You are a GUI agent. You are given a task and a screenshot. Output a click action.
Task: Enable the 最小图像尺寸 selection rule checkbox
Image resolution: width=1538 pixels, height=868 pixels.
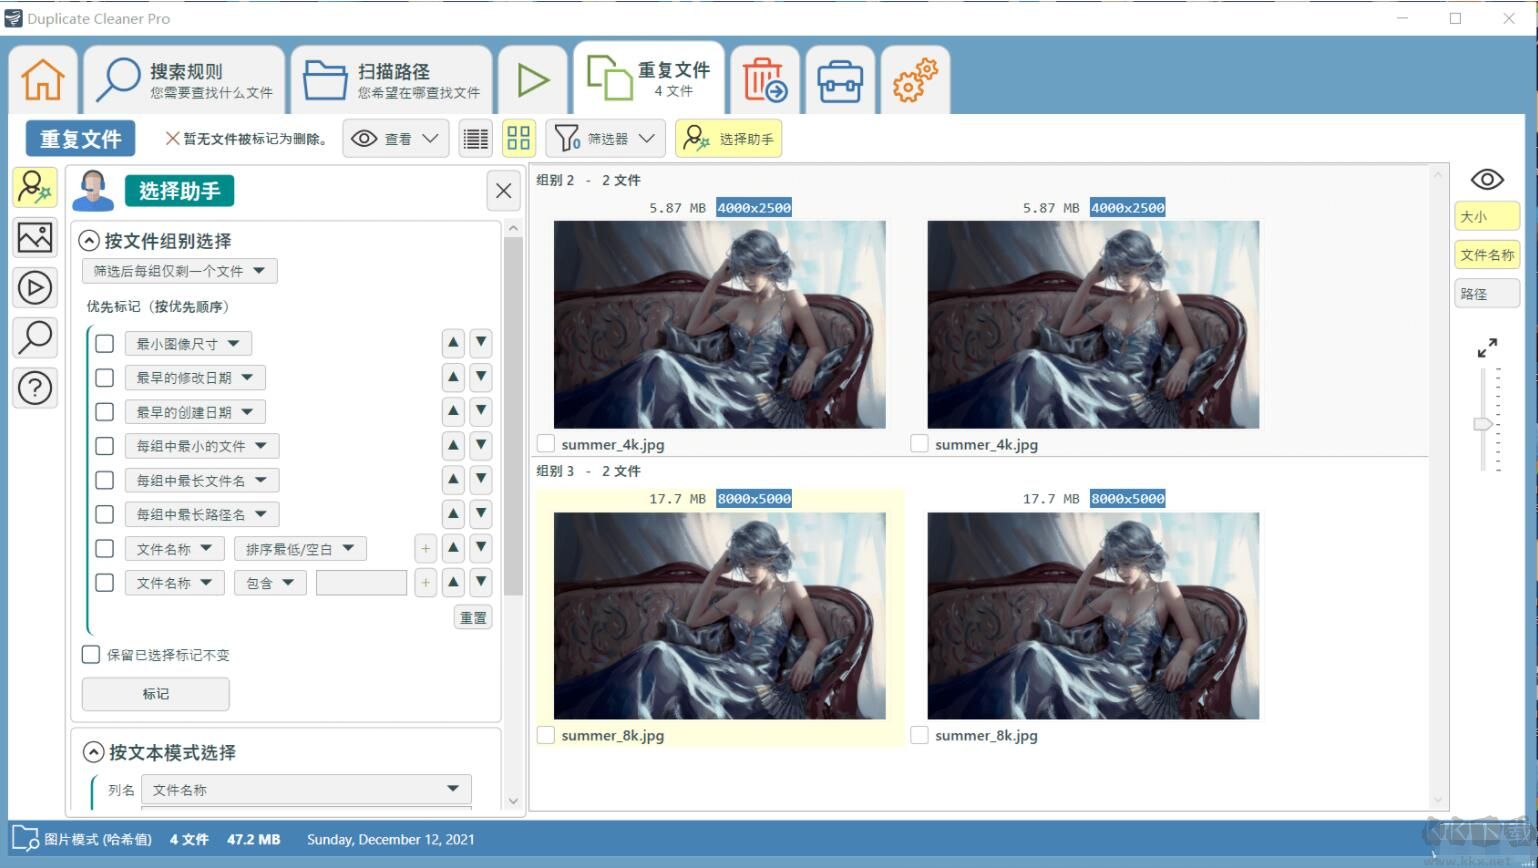(x=104, y=343)
